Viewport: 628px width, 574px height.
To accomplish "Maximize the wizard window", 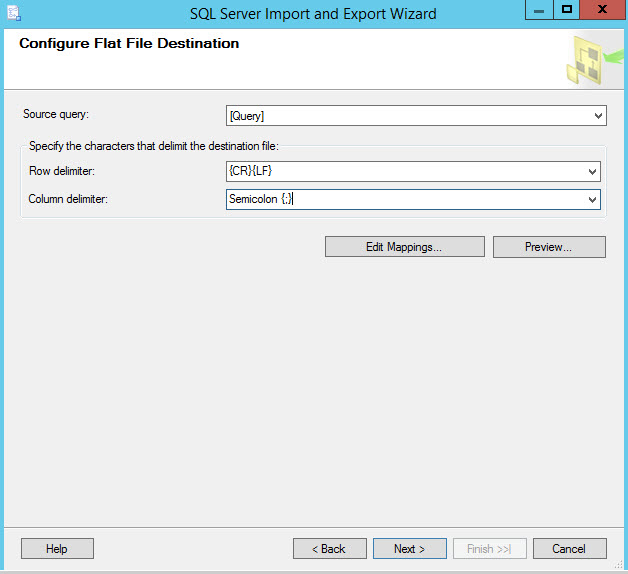I will (566, 10).
